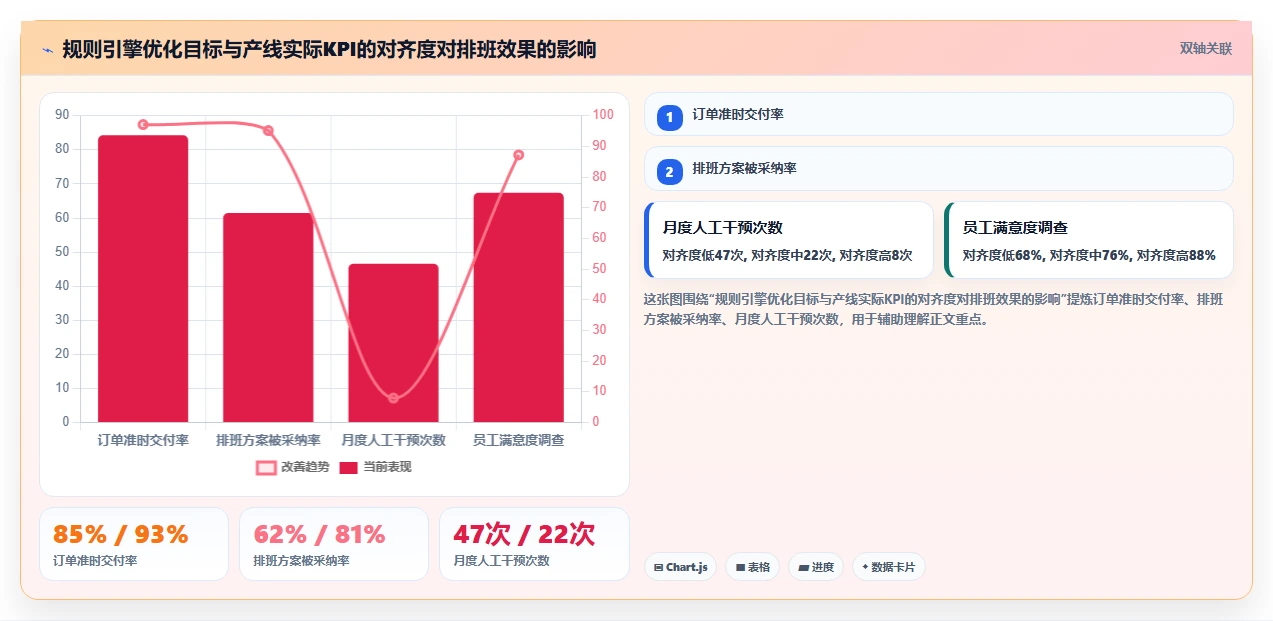Click the diamond icon on 数据卡片 tag

(865, 567)
